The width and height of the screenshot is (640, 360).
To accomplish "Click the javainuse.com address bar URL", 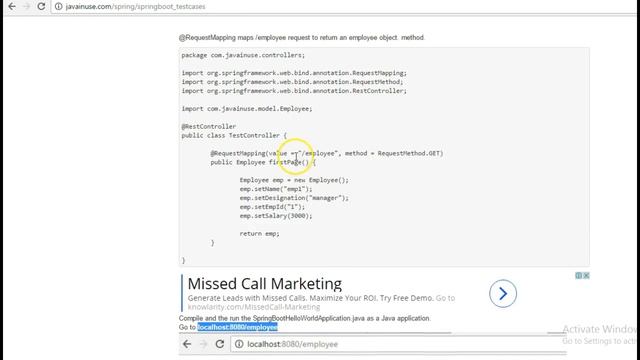I will point(136,7).
